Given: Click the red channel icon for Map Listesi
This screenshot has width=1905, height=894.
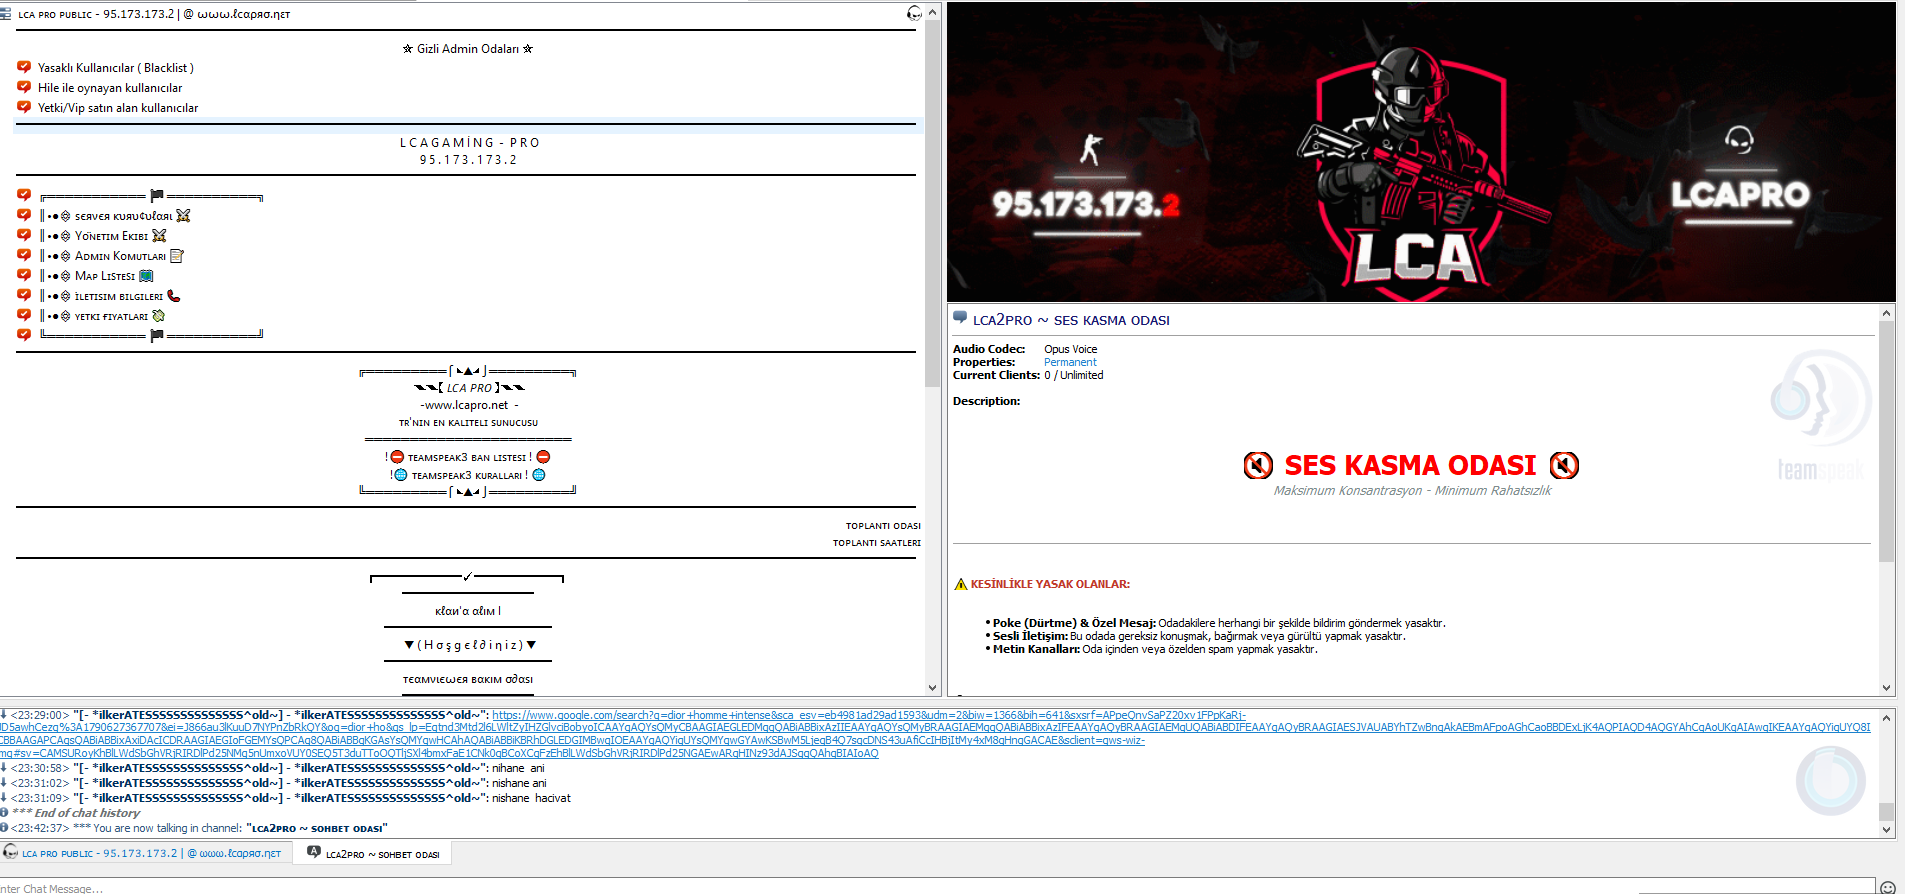Looking at the screenshot, I should (x=24, y=275).
